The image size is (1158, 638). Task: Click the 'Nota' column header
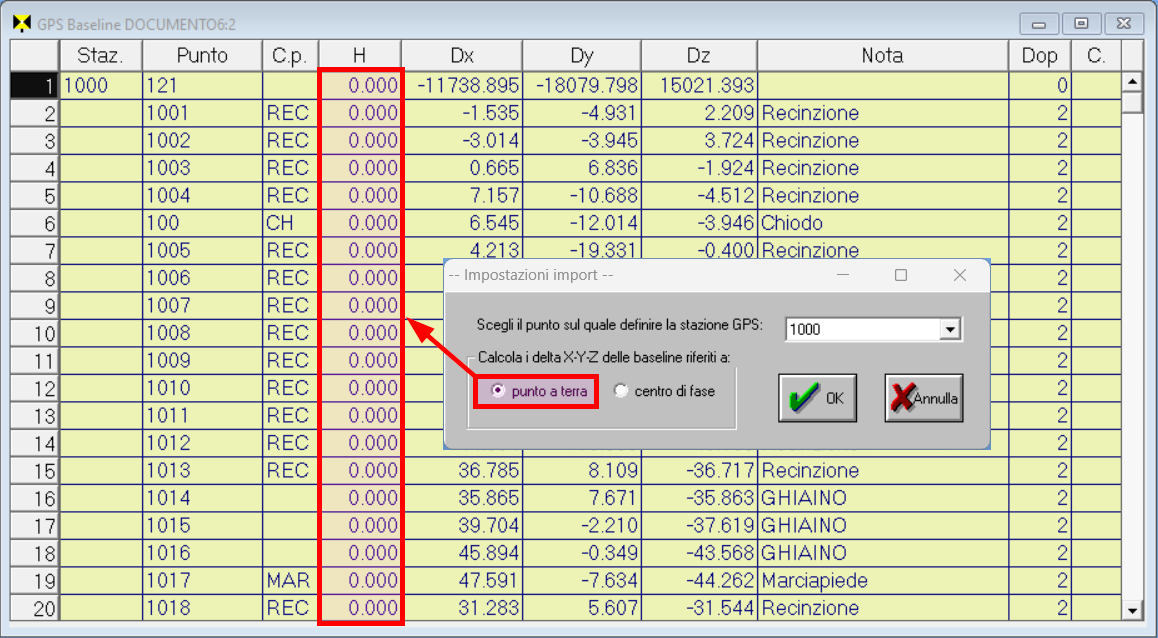(x=882, y=56)
